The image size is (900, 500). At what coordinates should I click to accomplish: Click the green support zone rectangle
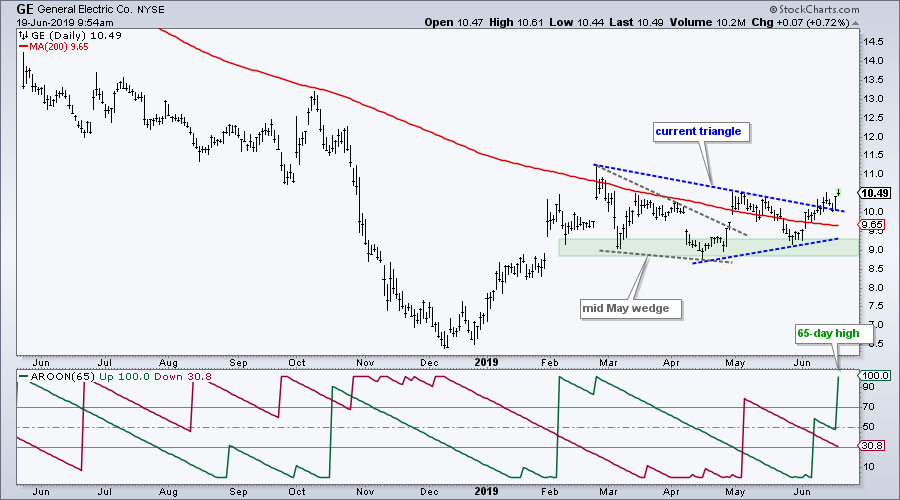708,247
